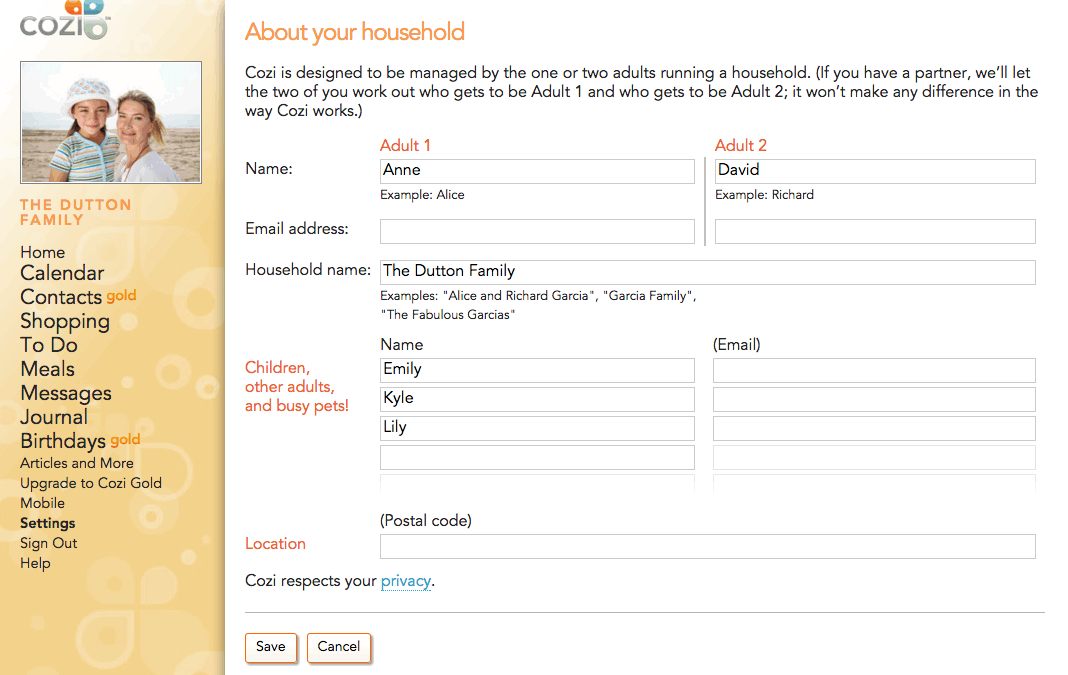Viewport: 1068px width, 675px height.
Task: Click the 'Location' label
Action: [275, 544]
